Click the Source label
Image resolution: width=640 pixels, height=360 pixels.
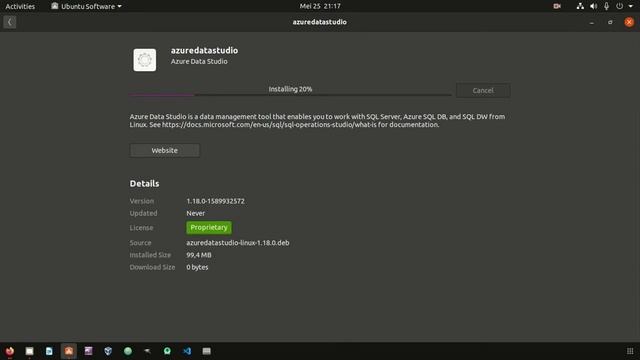pos(140,243)
